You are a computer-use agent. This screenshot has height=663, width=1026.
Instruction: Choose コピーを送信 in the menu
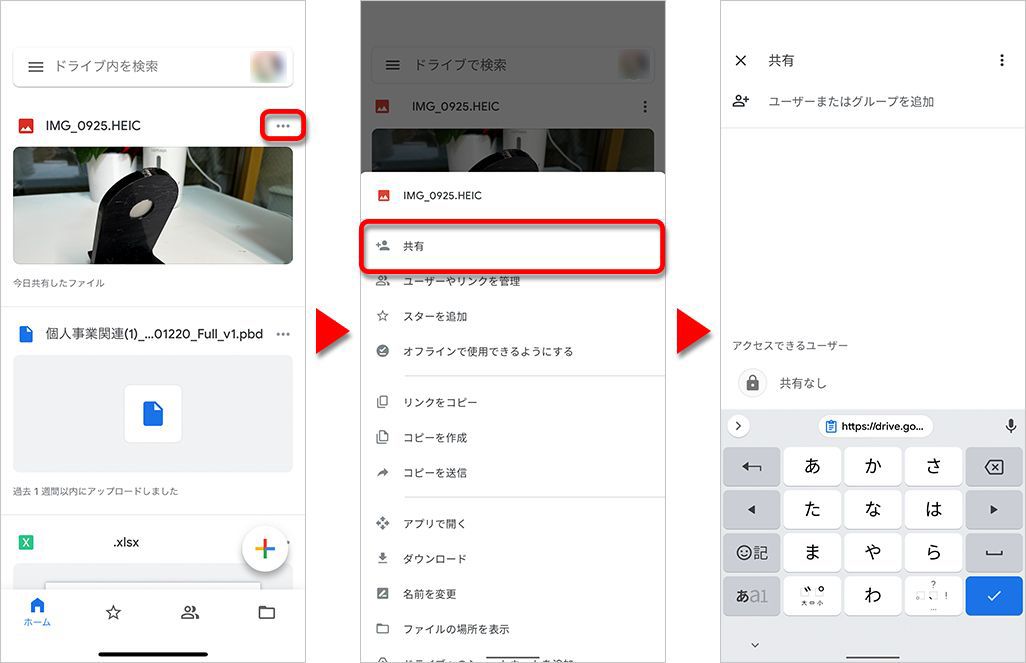[512, 473]
